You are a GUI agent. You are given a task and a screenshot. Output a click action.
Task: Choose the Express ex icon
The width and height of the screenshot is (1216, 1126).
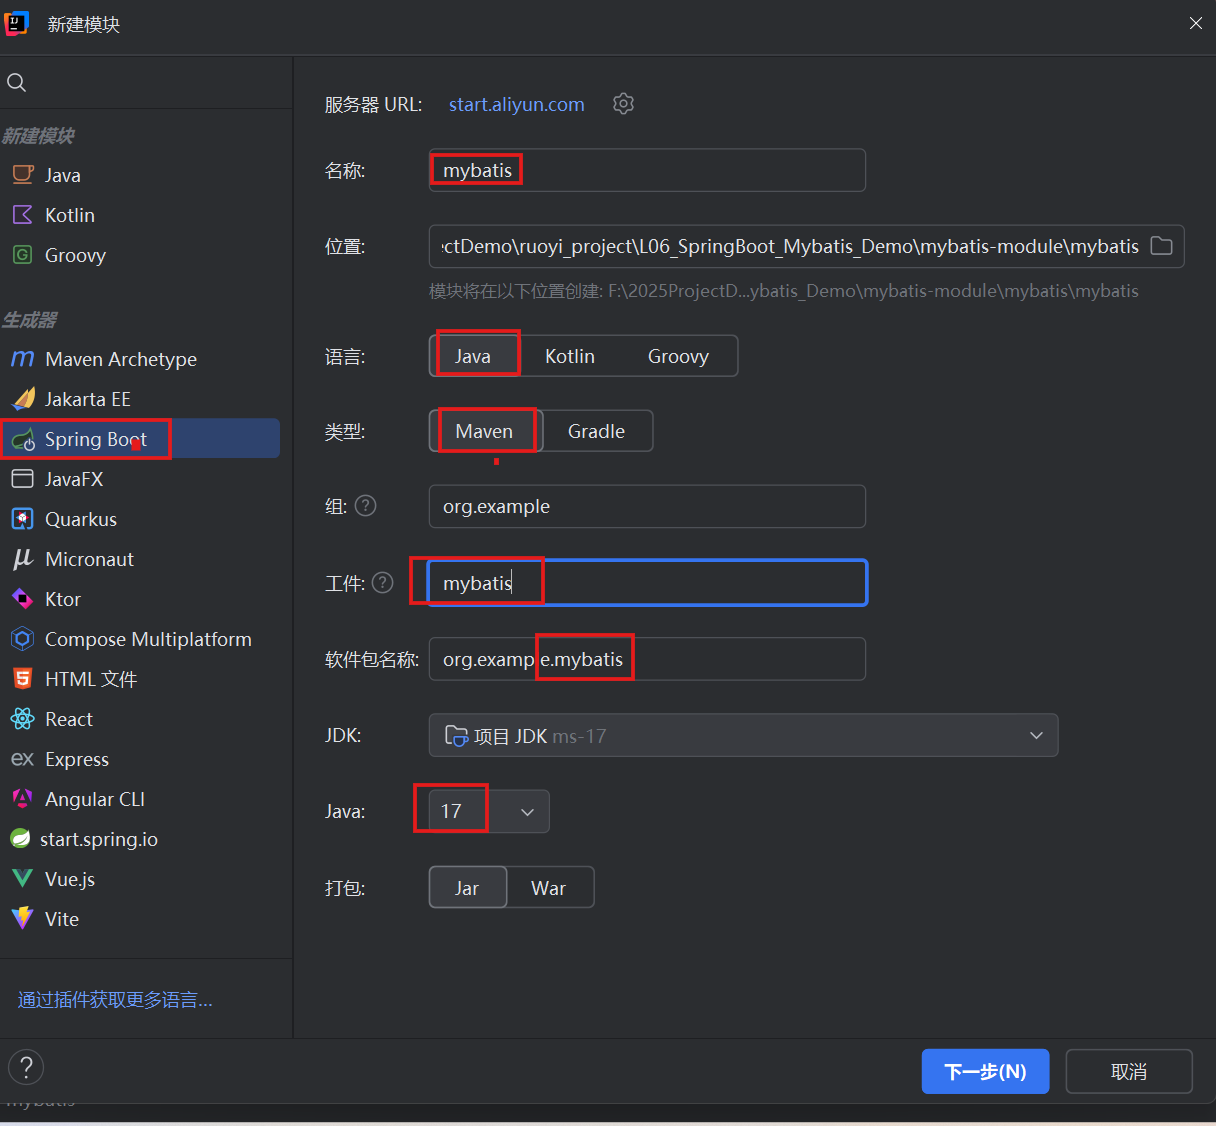pos(23,759)
